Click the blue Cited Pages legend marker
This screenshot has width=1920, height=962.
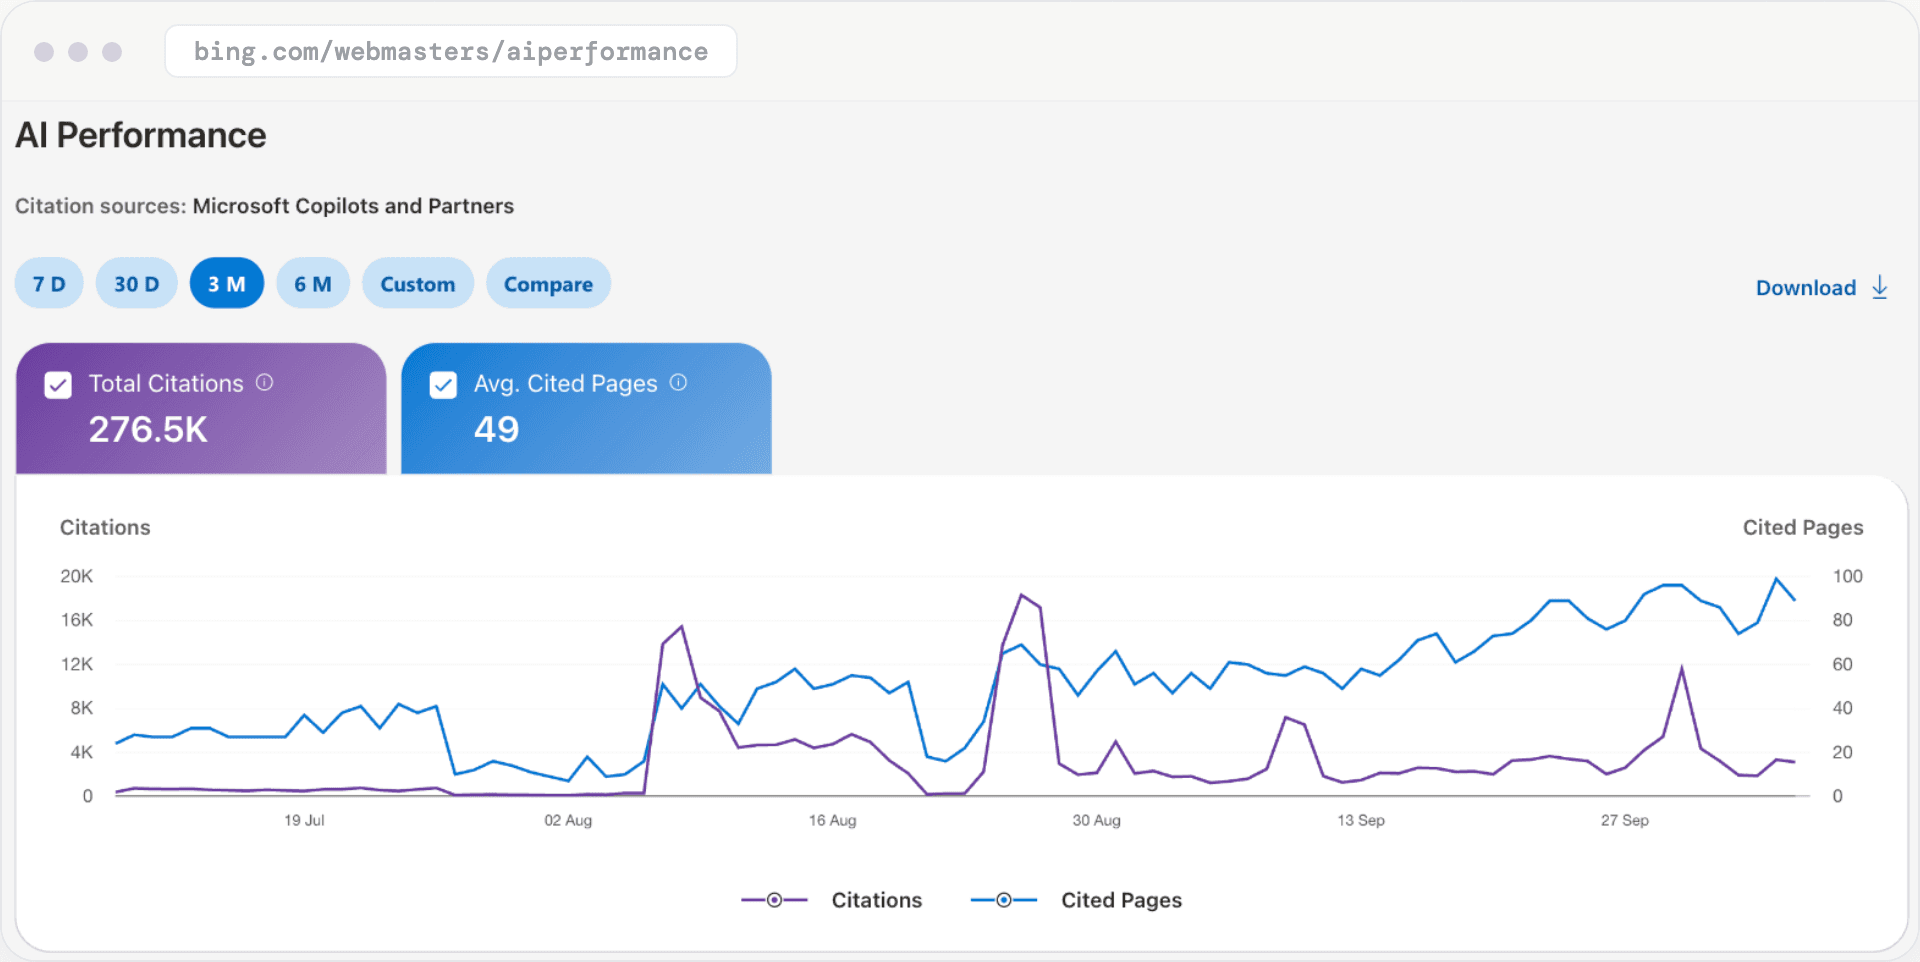pyautogui.click(x=1004, y=900)
